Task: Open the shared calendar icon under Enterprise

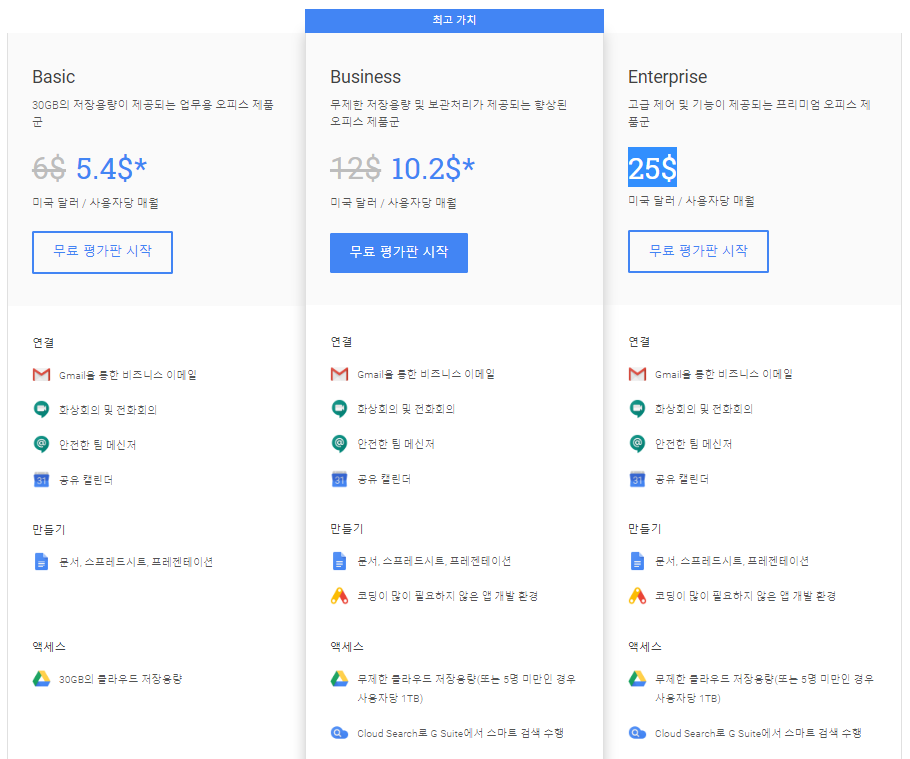Action: (637, 479)
